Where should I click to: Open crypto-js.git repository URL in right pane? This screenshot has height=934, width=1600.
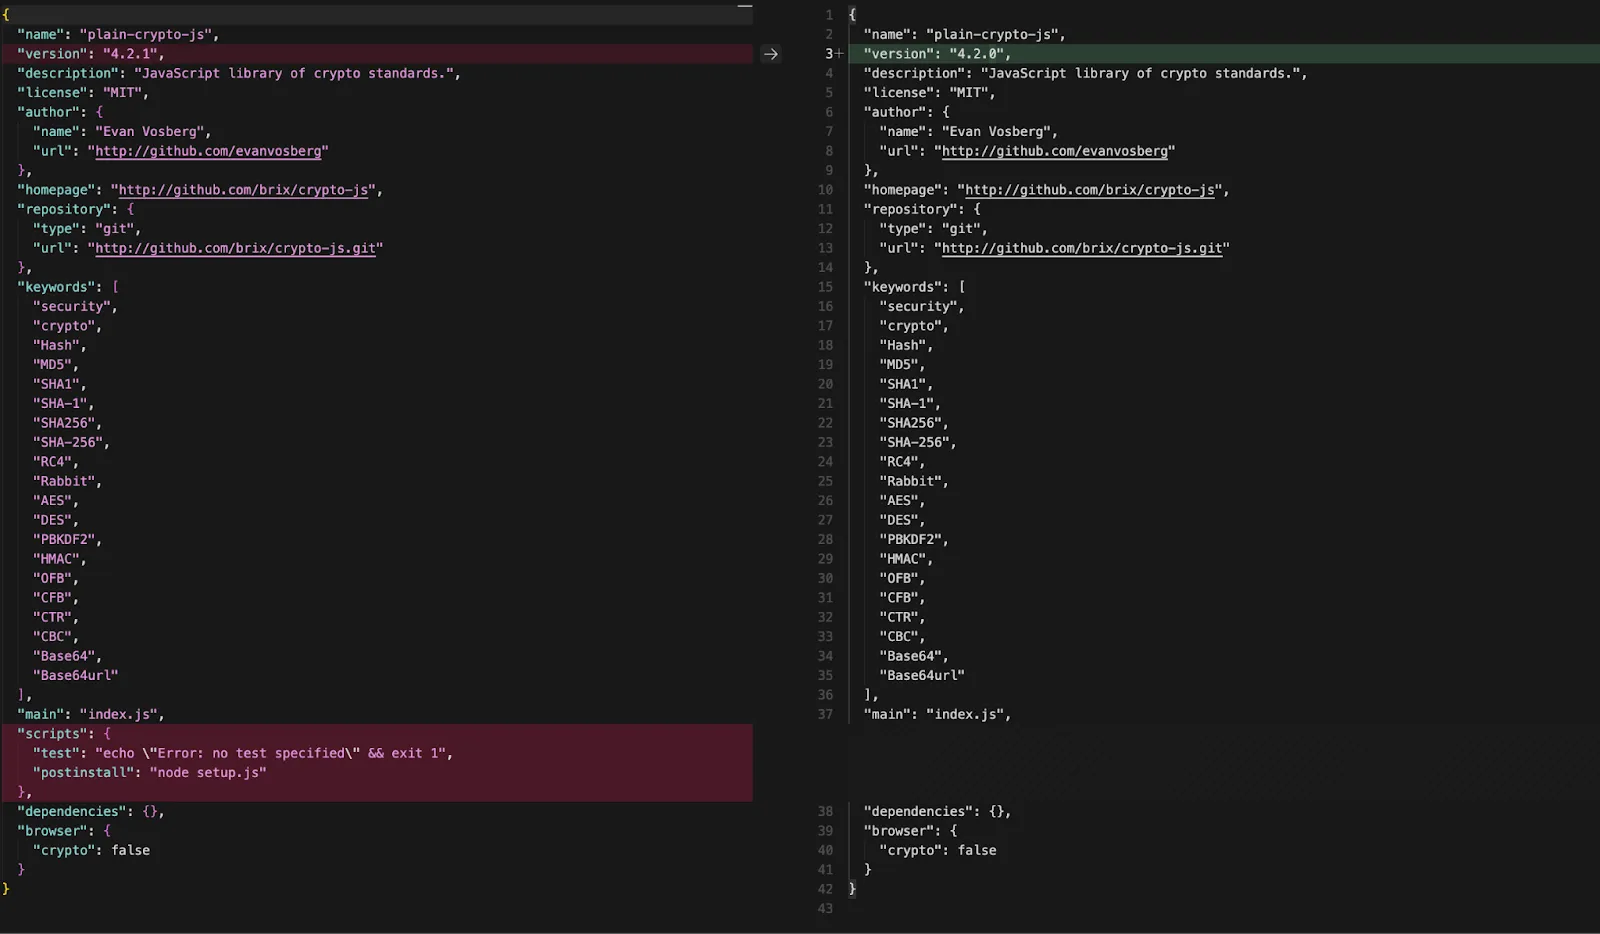[1082, 248]
